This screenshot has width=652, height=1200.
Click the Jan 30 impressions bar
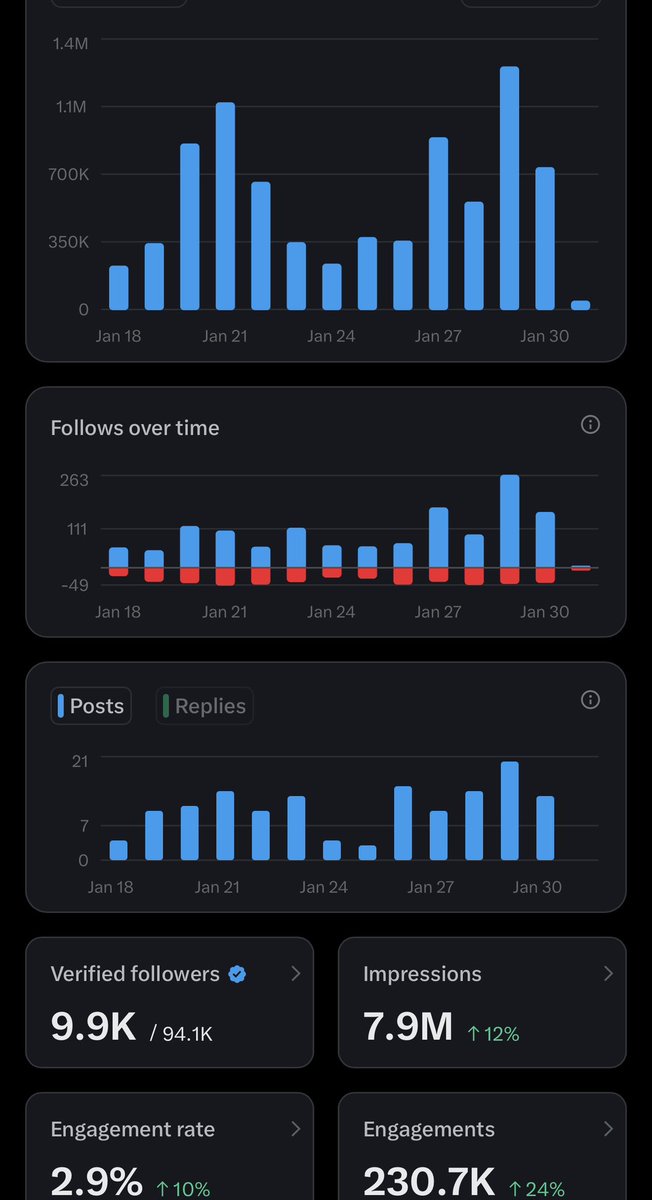(x=545, y=238)
